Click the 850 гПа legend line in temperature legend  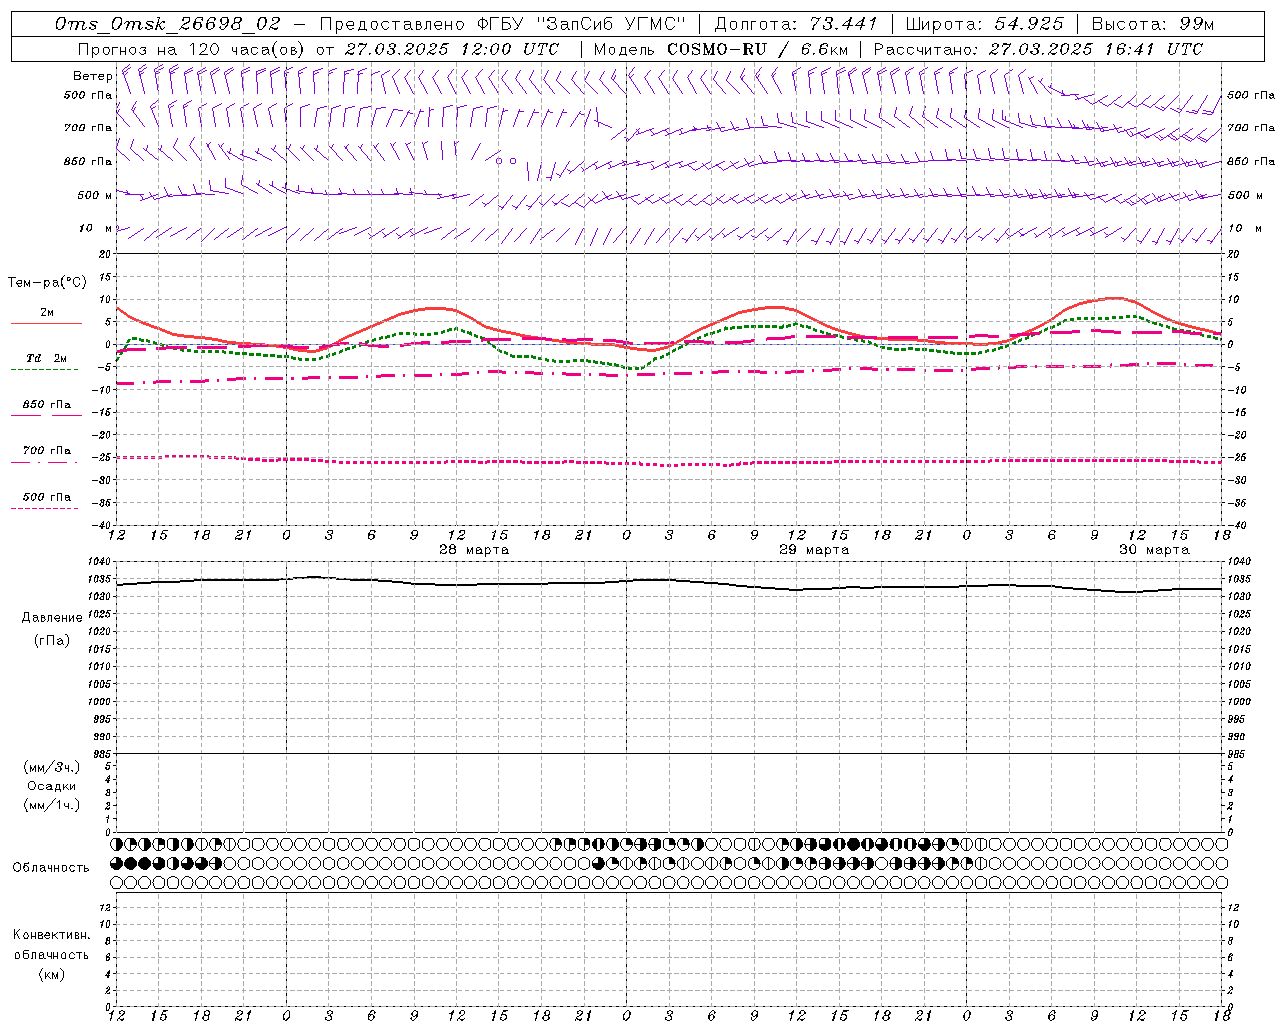(46, 414)
